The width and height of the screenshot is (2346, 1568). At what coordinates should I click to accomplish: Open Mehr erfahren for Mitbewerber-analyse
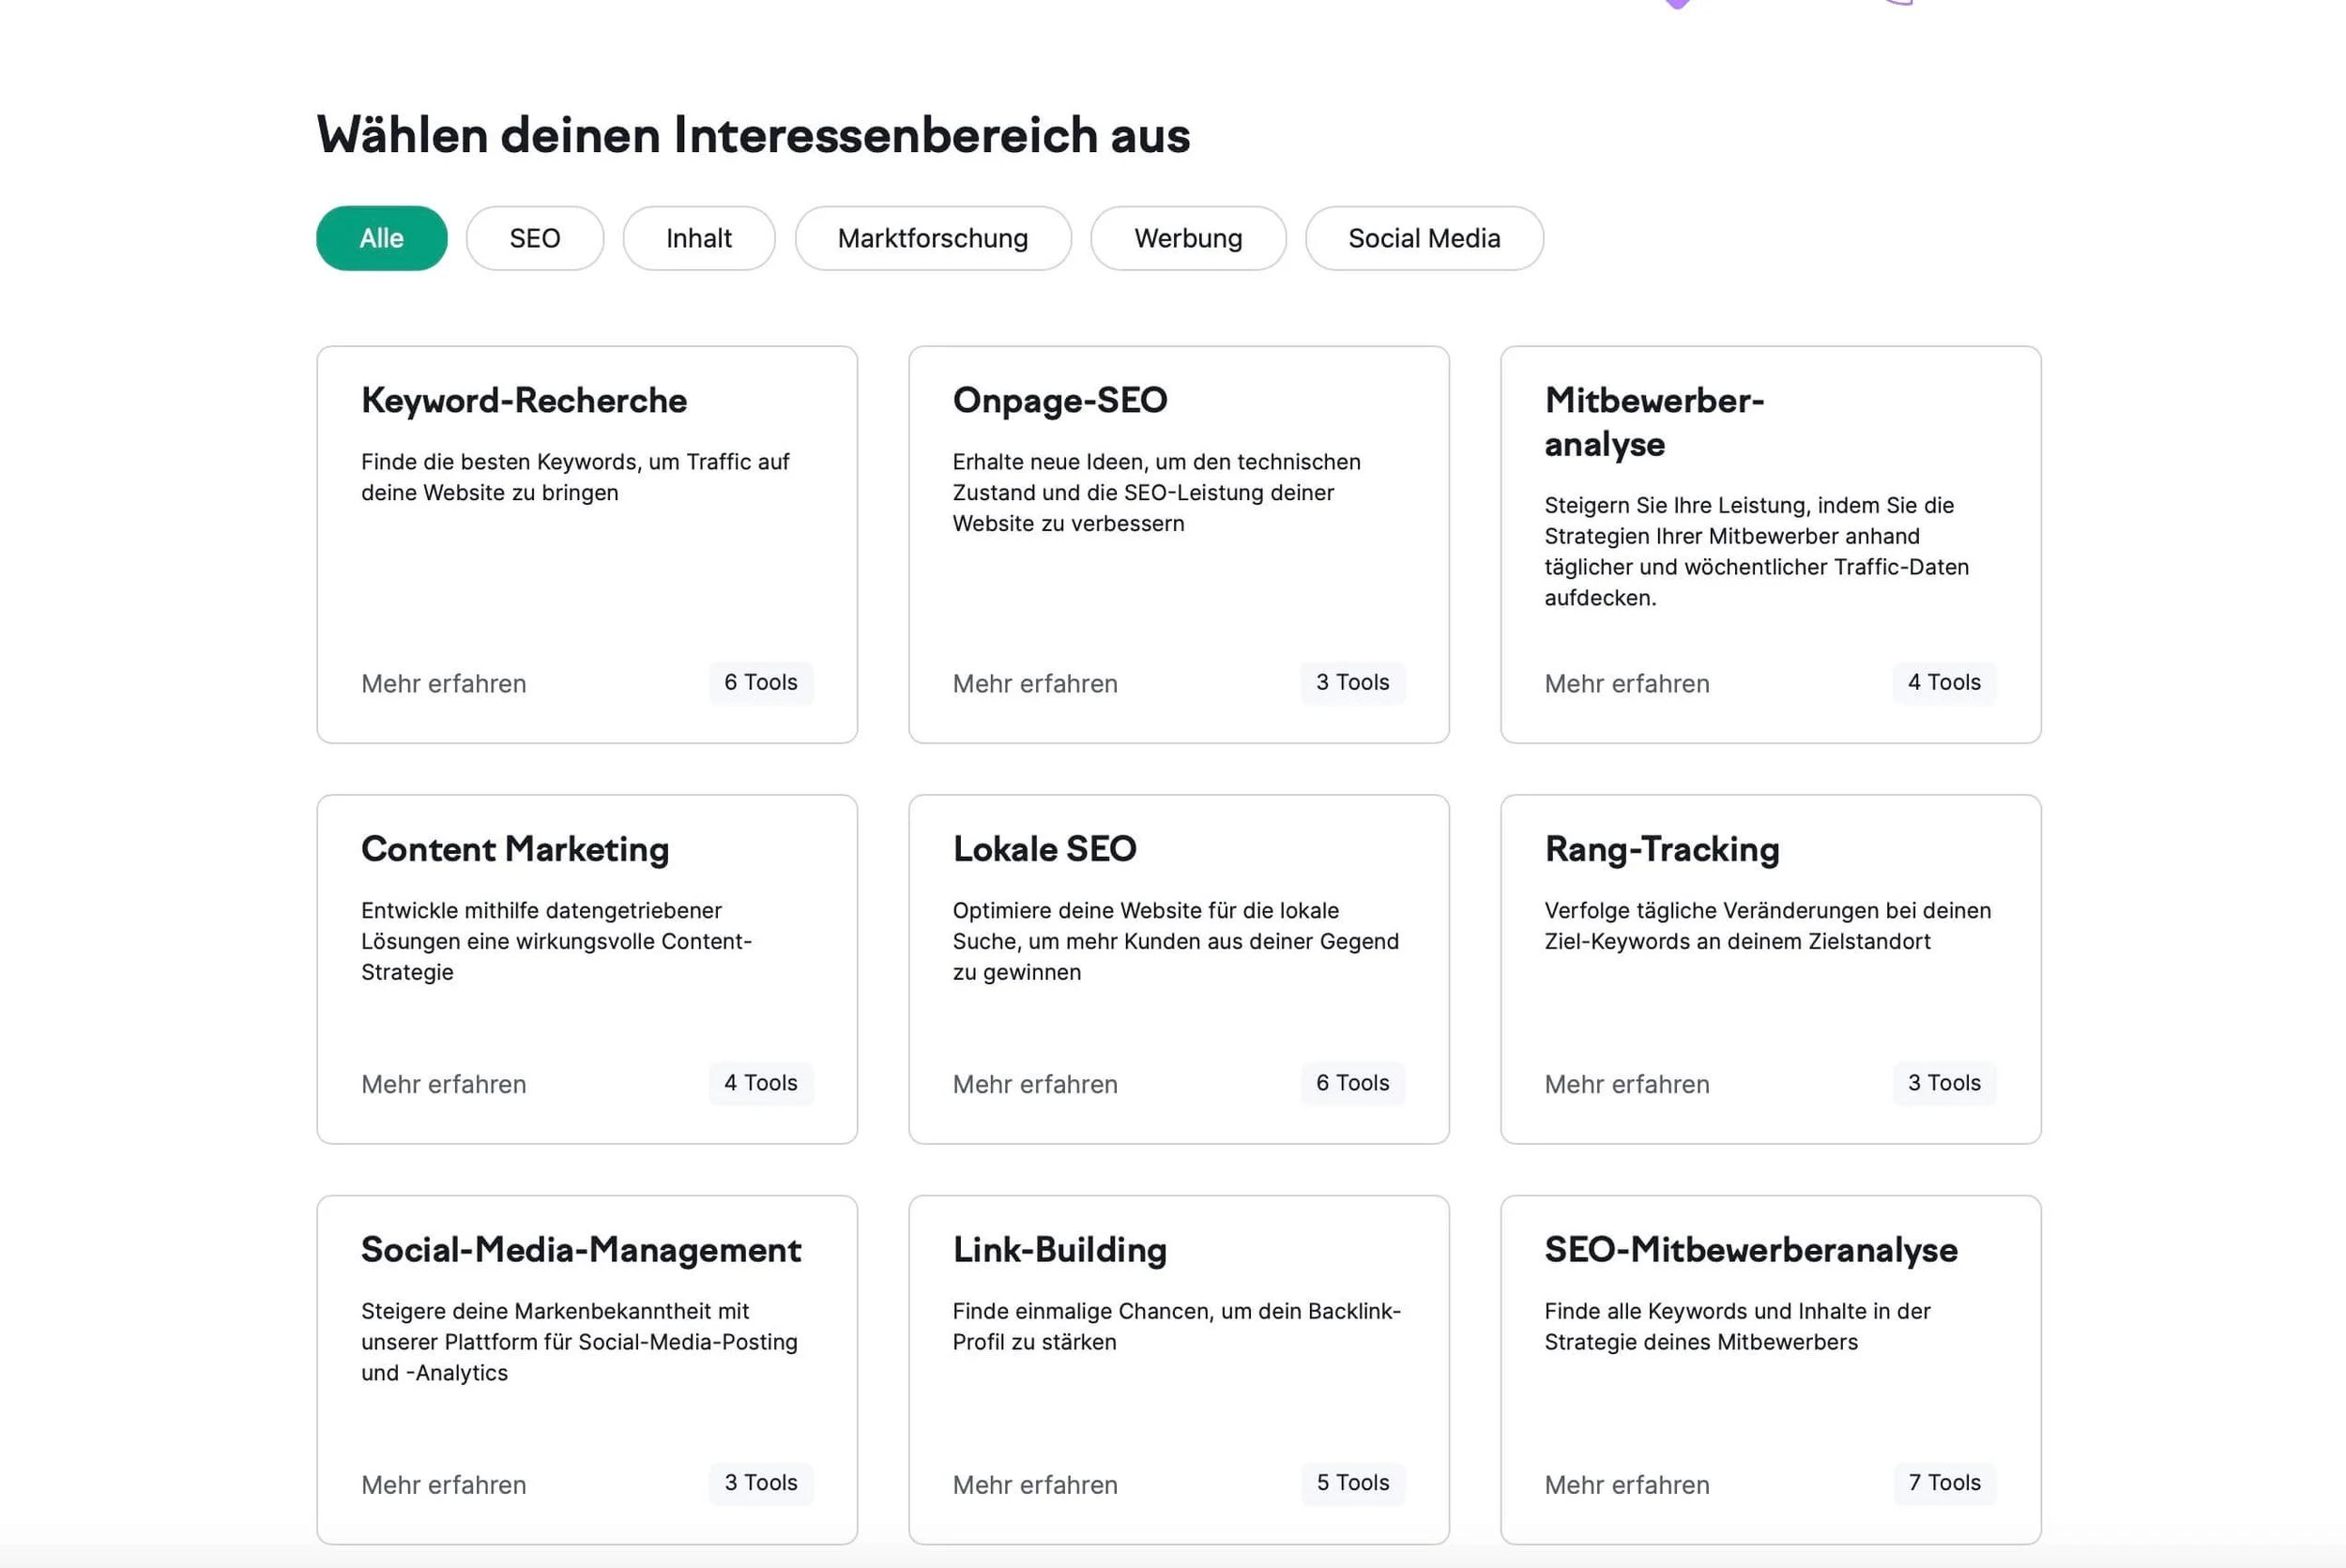point(1626,684)
